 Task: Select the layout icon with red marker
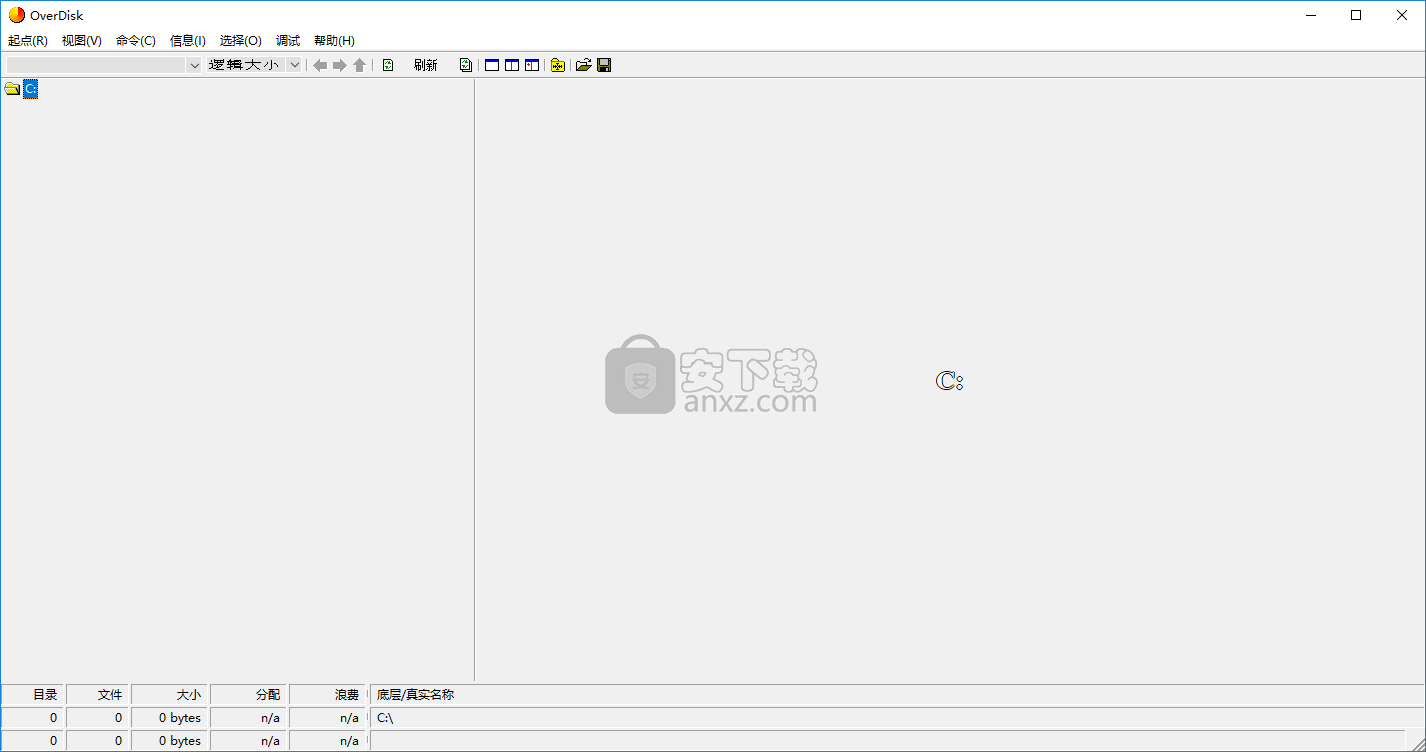[x=532, y=65]
